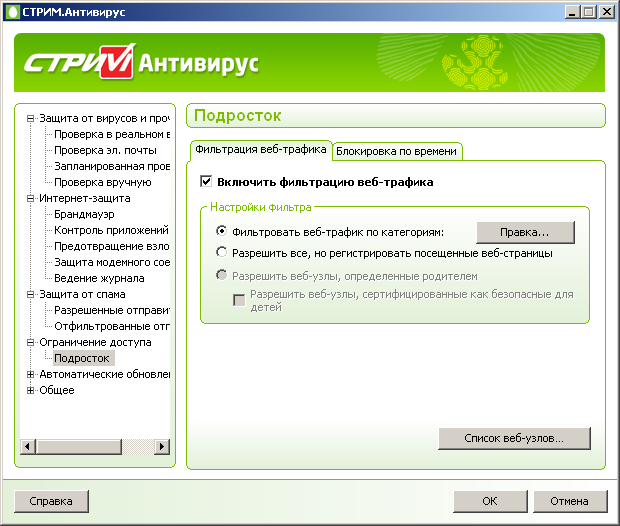The image size is (620, 526).
Task: Select Предотвращение взлома tree item
Action: coord(112,246)
